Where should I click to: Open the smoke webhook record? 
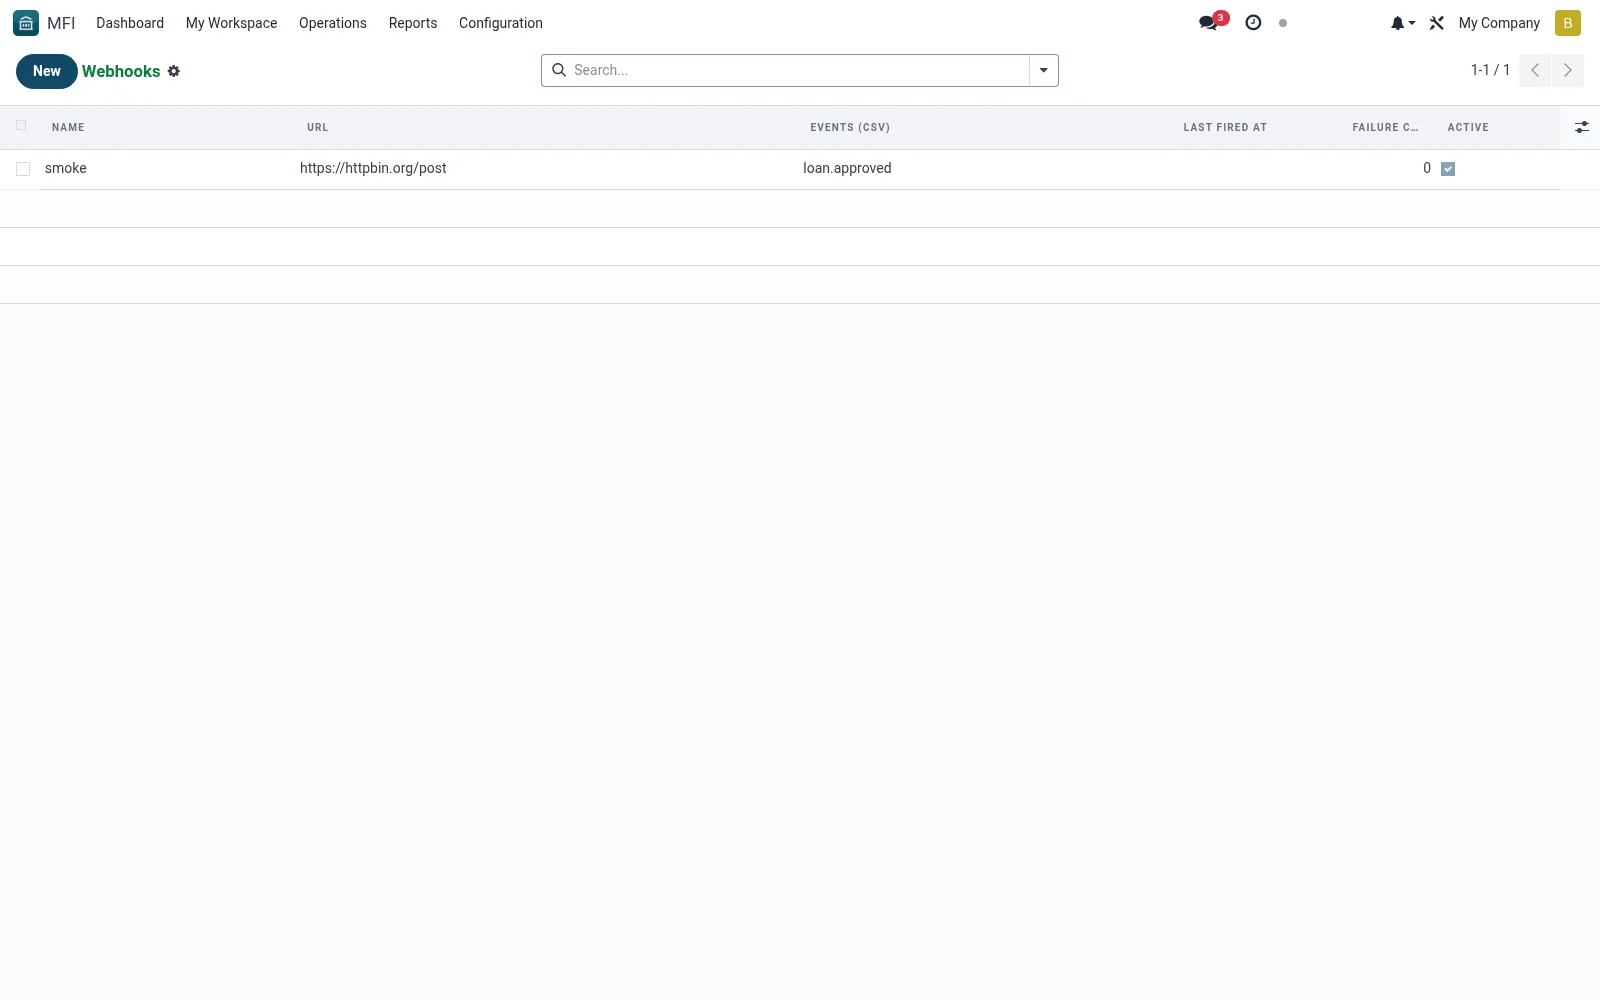coord(66,168)
